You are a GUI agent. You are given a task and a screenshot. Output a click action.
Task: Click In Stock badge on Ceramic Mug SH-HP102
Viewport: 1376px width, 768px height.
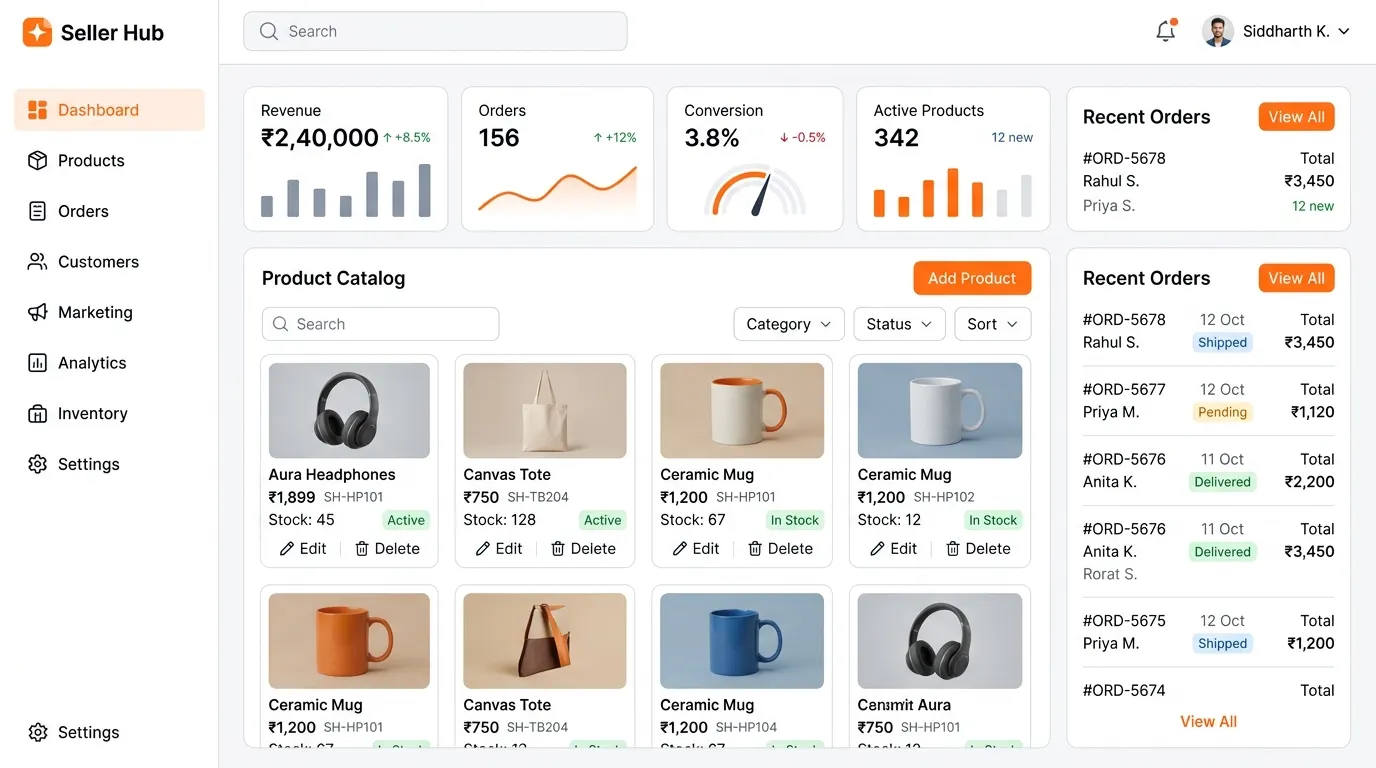point(993,520)
